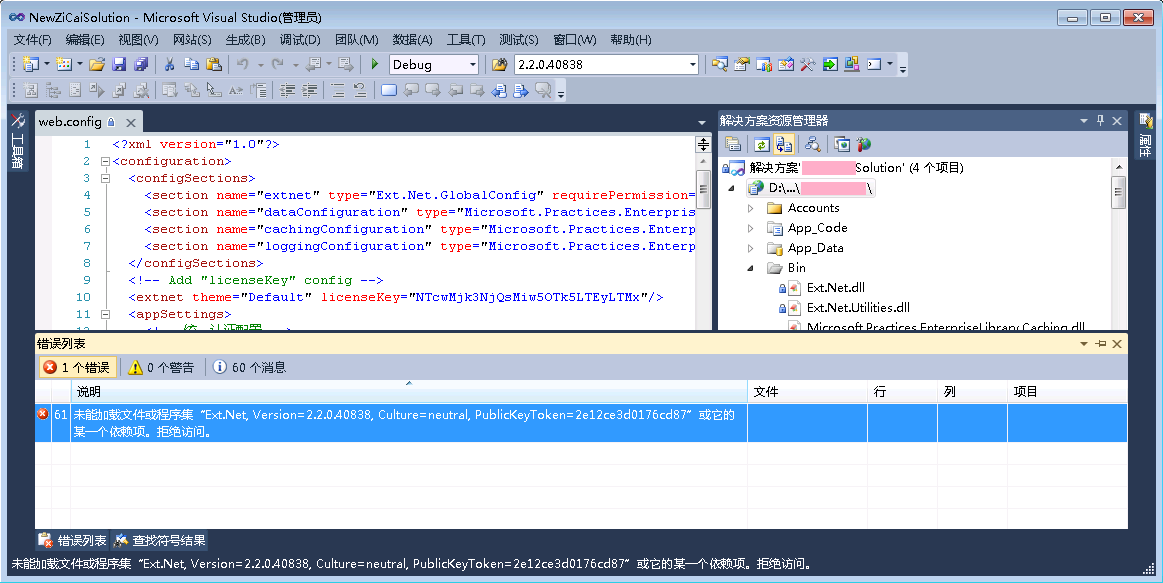Open the Properties side tab at right
Viewport: 1163px width, 583px height.
1145,134
